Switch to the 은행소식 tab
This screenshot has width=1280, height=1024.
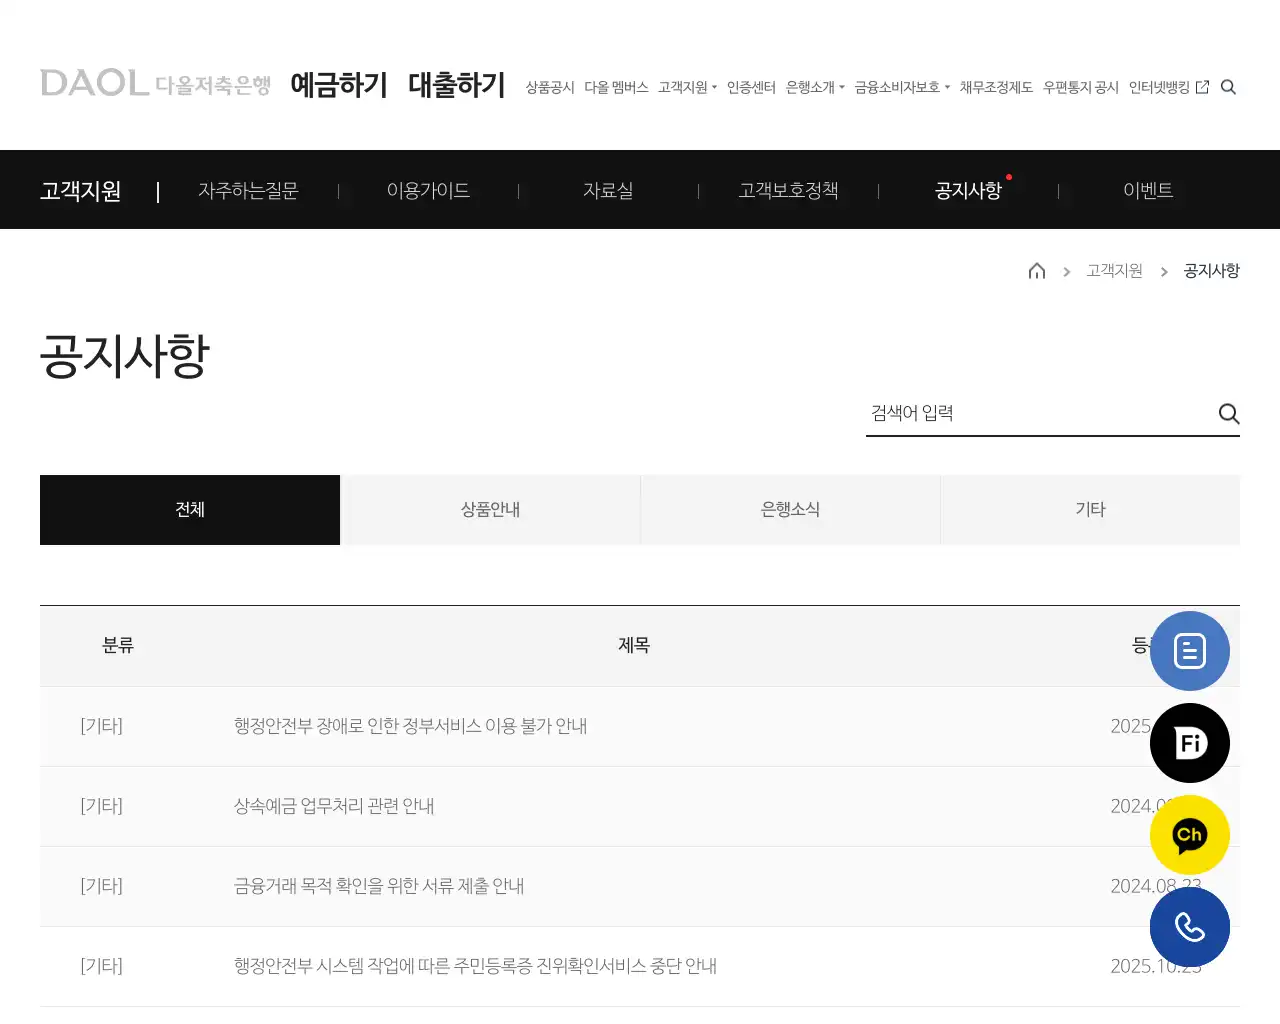(x=790, y=510)
